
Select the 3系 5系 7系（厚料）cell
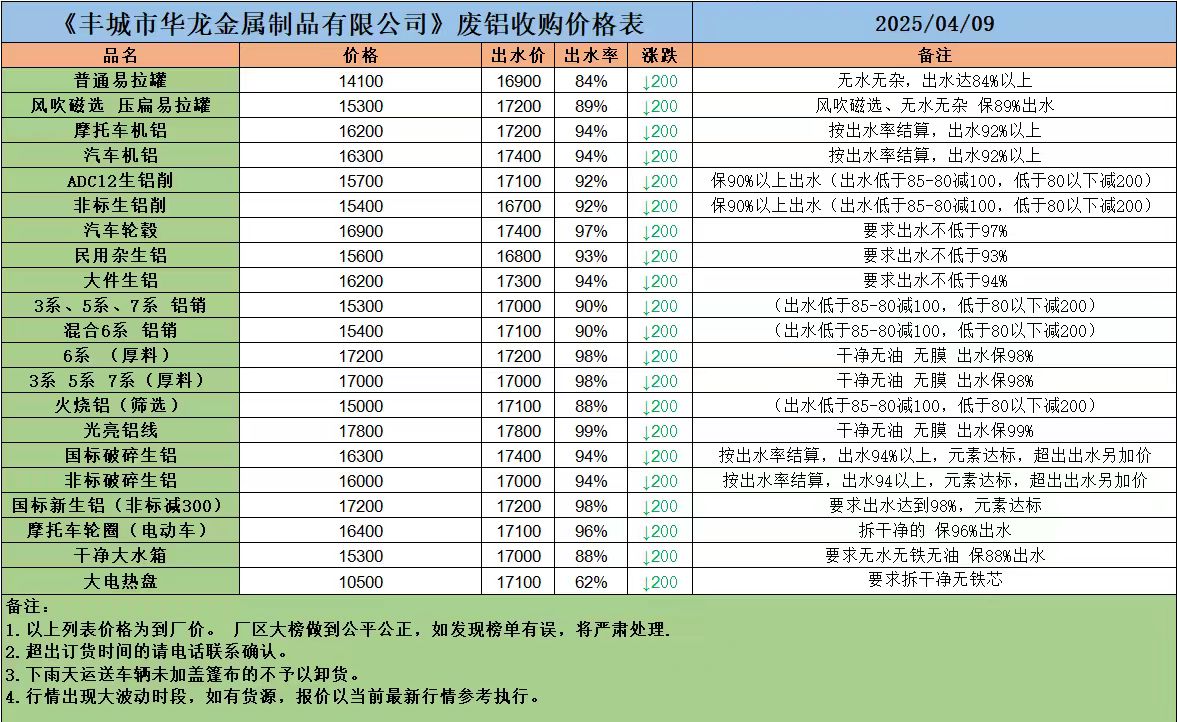(121, 381)
